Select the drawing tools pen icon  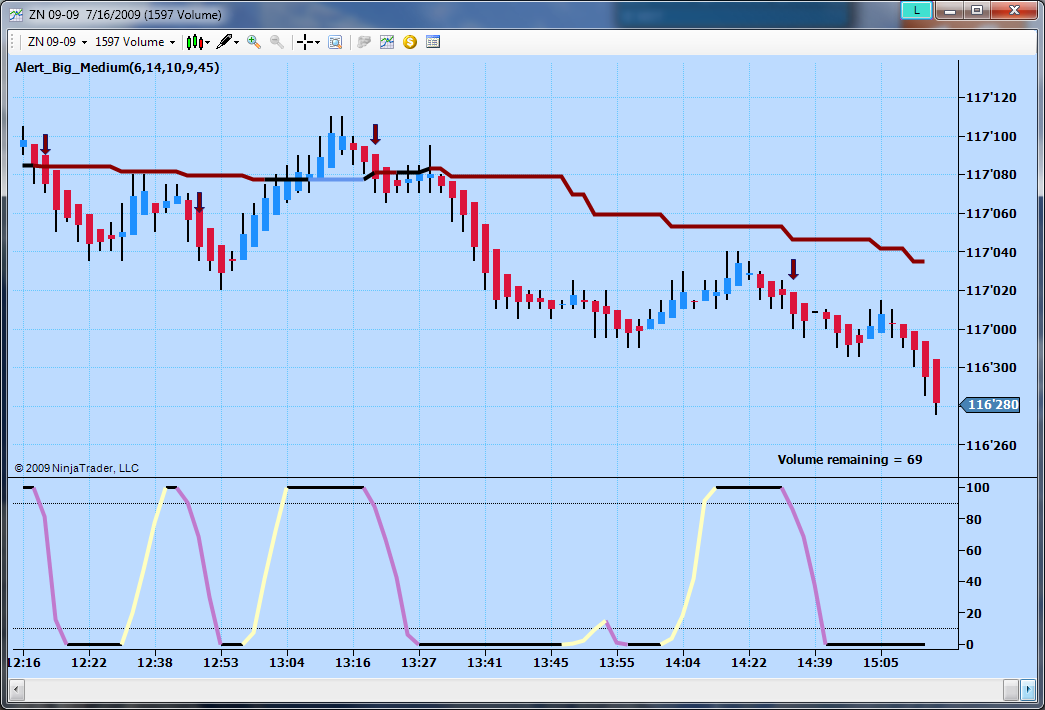click(225, 42)
